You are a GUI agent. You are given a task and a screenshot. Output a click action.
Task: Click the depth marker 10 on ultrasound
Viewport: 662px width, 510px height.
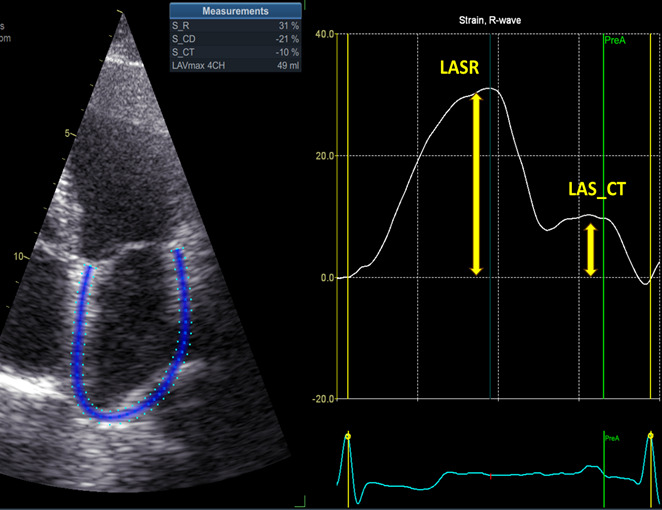(17, 257)
